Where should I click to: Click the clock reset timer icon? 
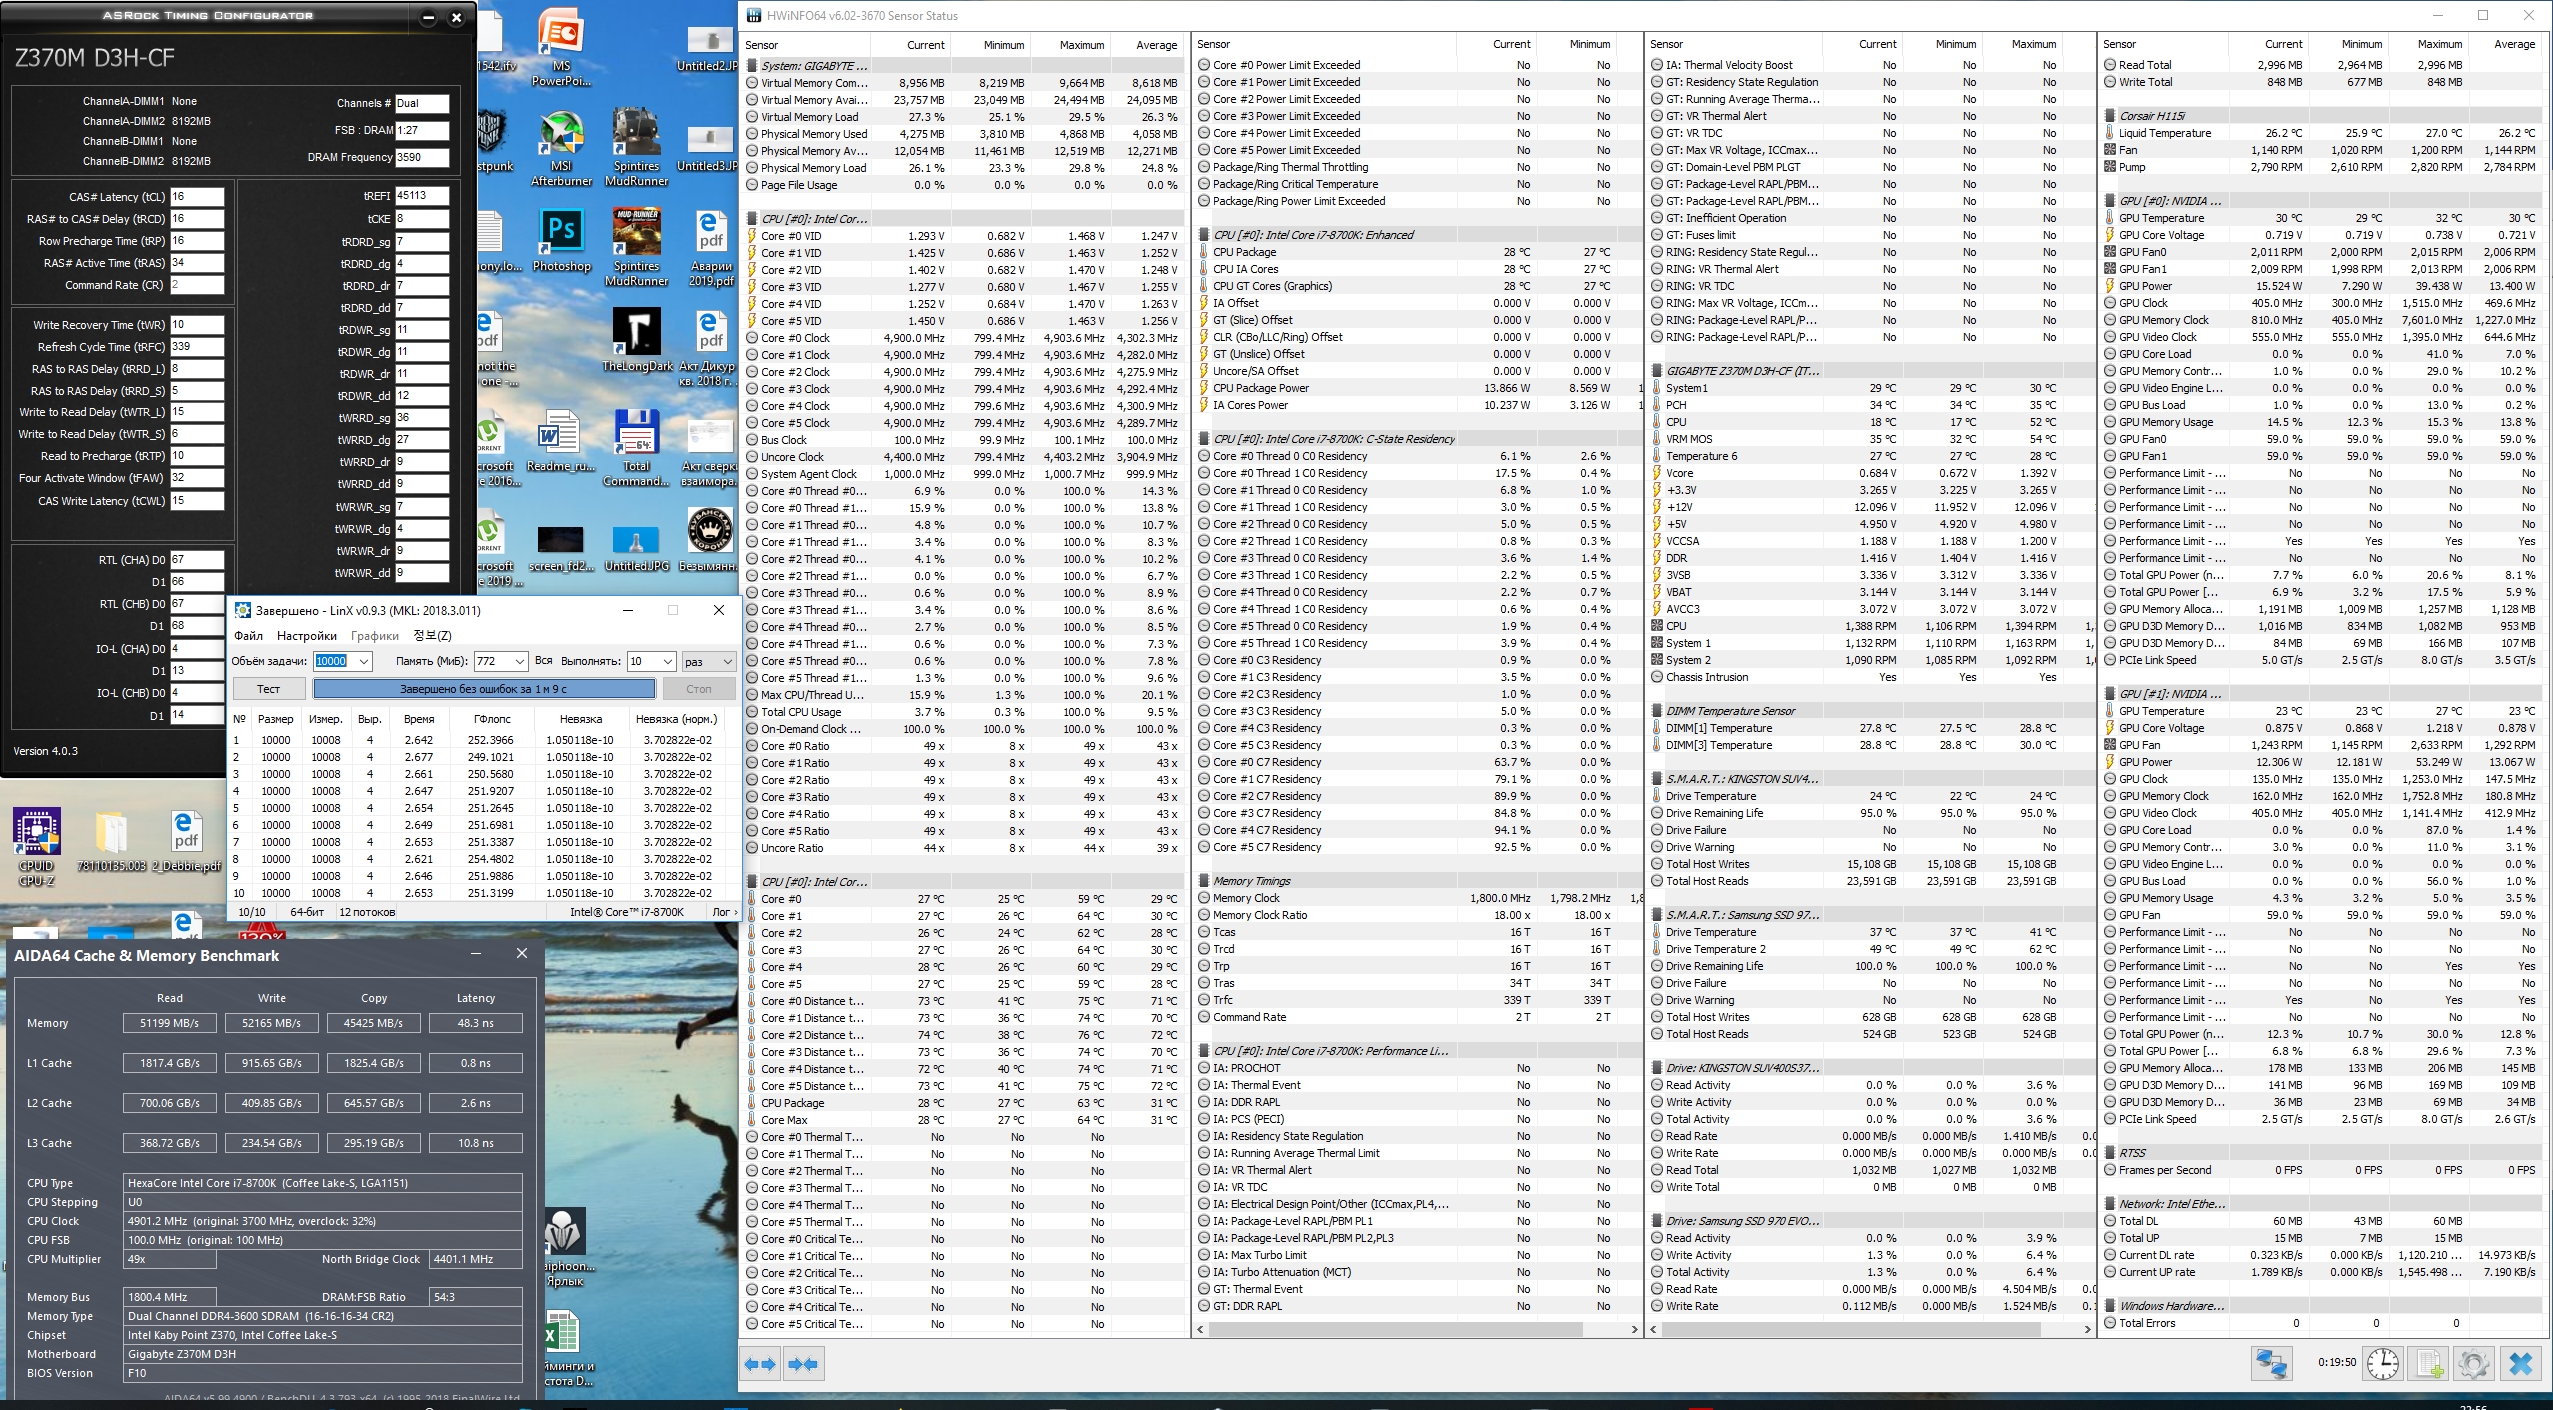coord(2382,1364)
